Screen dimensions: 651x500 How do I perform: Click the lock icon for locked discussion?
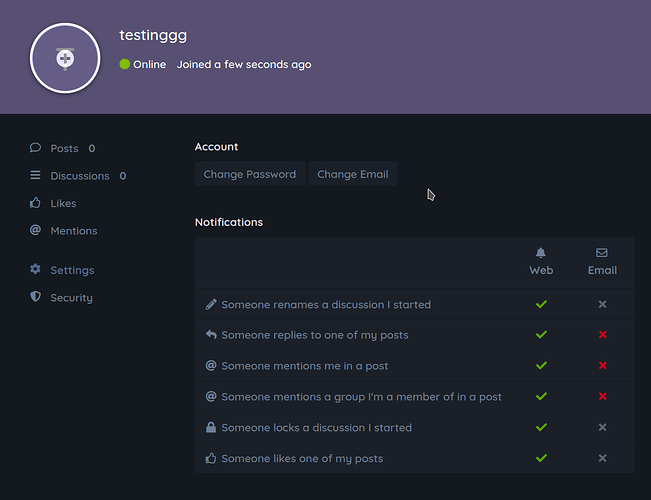click(211, 427)
